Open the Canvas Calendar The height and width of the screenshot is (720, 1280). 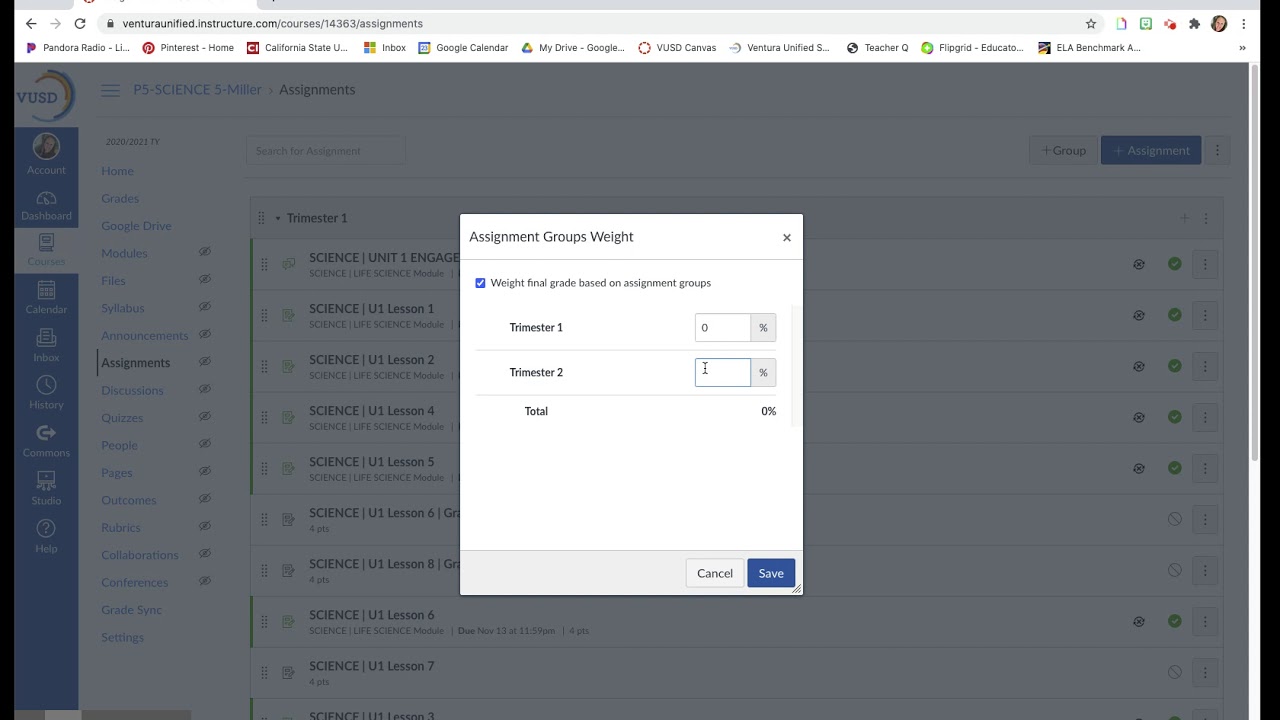coord(46,298)
